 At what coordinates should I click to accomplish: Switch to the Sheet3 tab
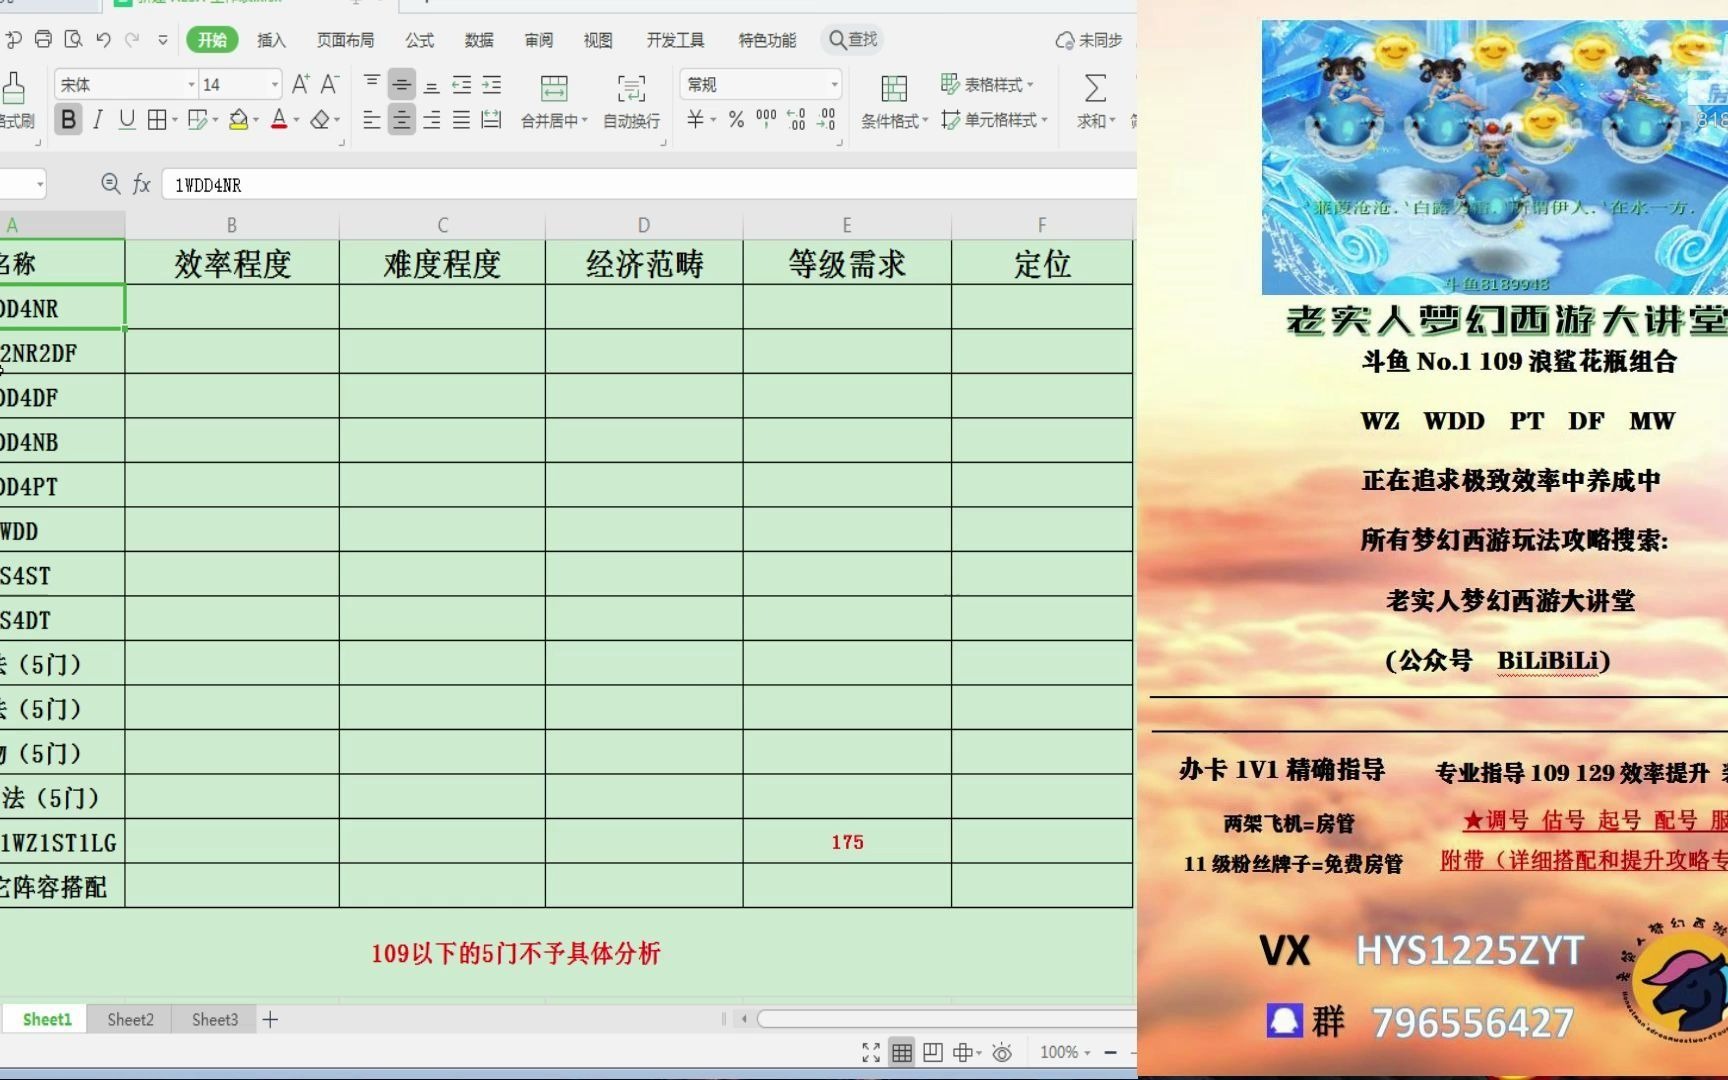pos(215,1019)
